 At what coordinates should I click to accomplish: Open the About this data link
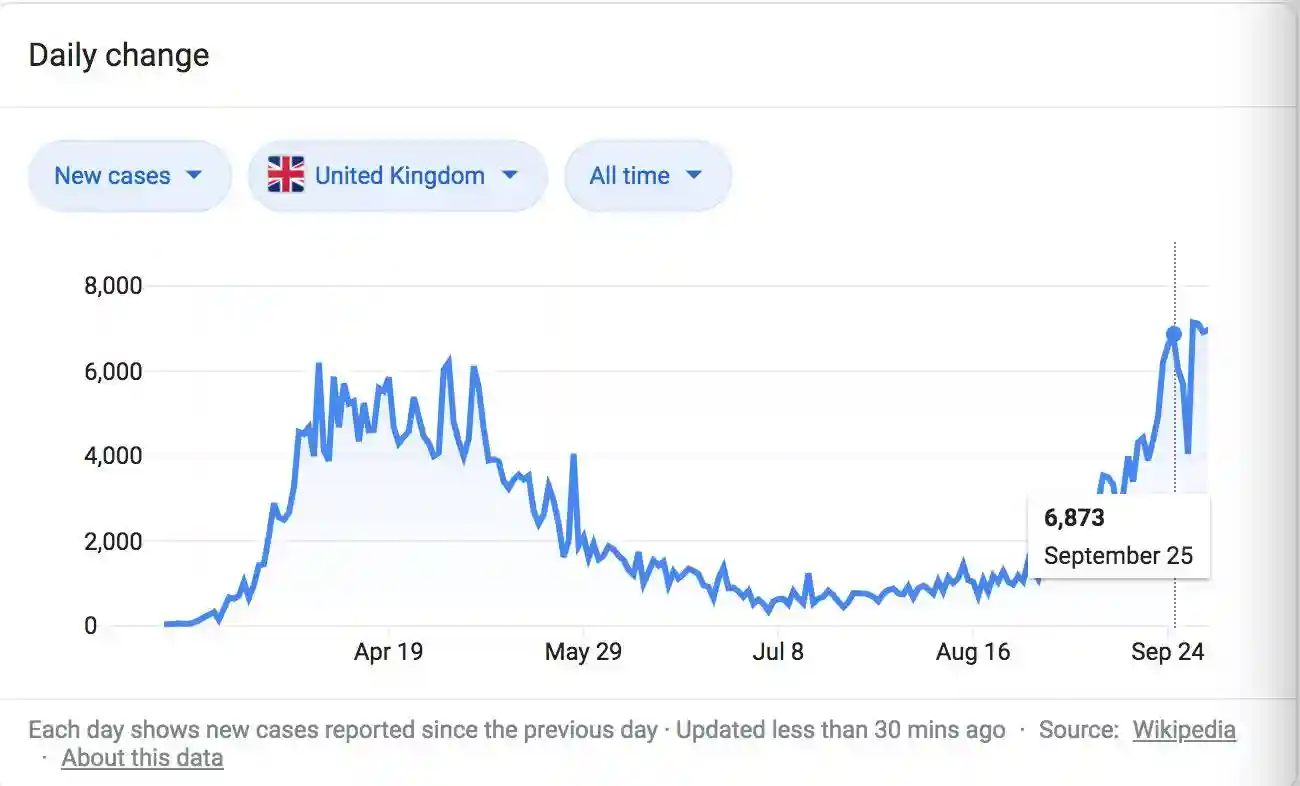pyautogui.click(x=142, y=758)
